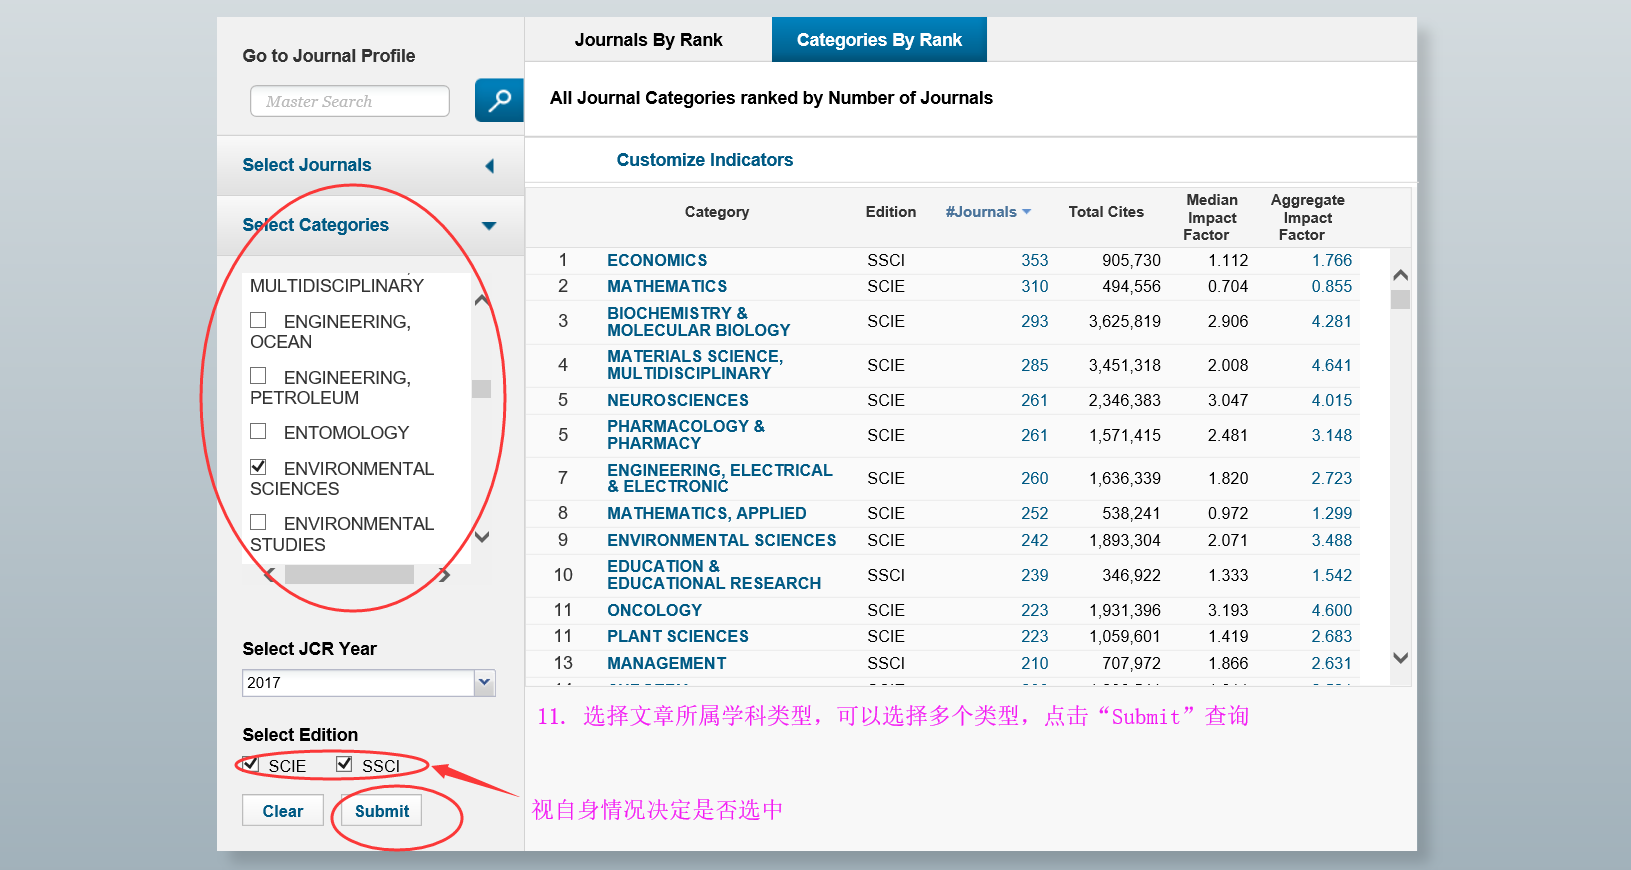Open PHARMACOLOGY & PHARMACY link

pos(686,435)
